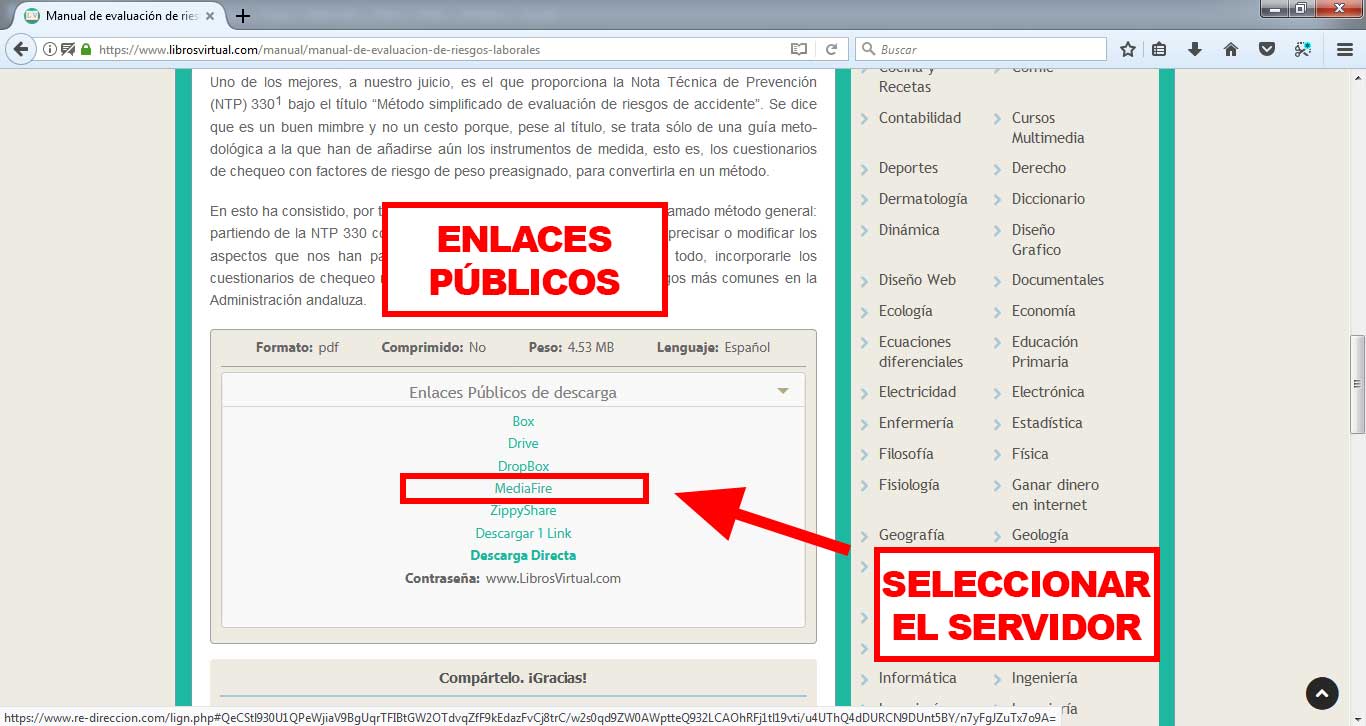Open the Box download link
1366x726 pixels.
(523, 421)
